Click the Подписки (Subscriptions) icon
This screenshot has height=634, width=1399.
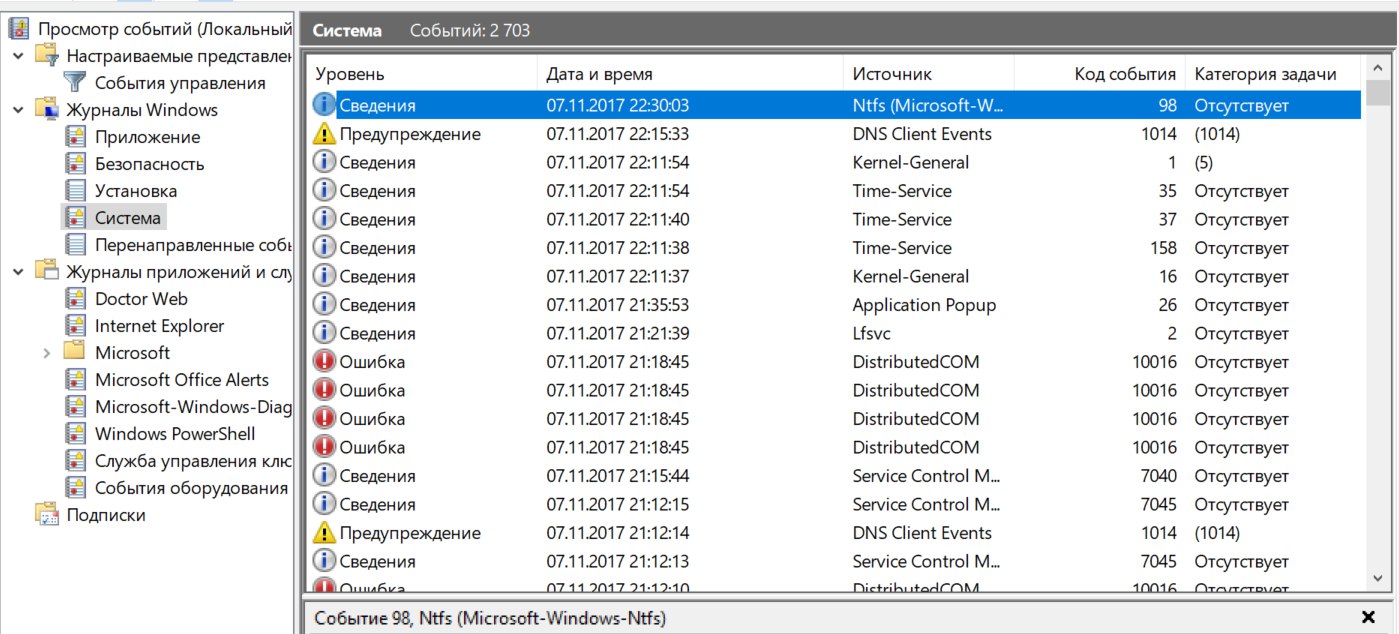46,515
